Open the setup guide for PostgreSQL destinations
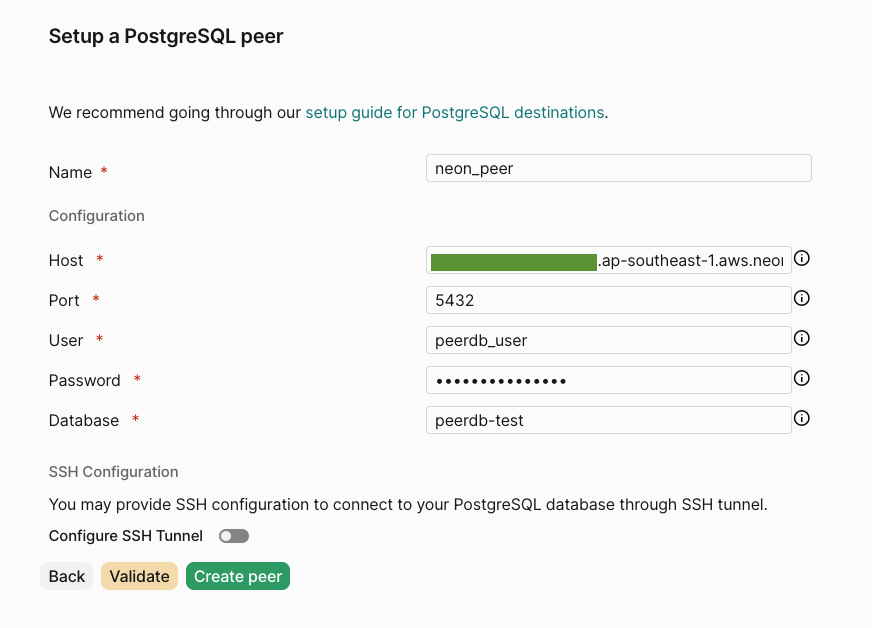This screenshot has height=628, width=872. pyautogui.click(x=454, y=112)
